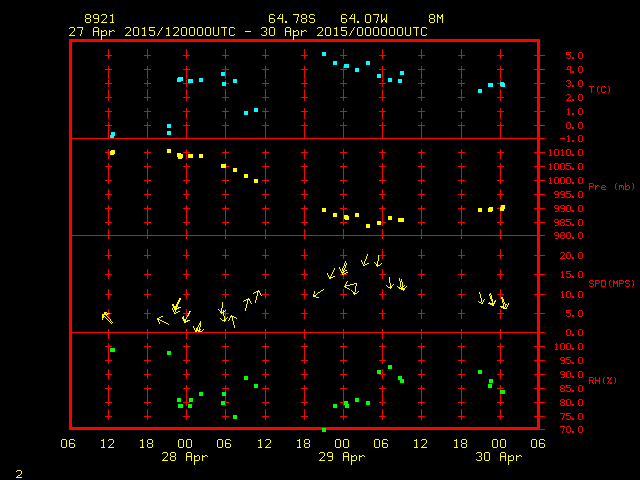
Task: Click the 'Pre (mb)' pressure axis label
Action: [611, 187]
